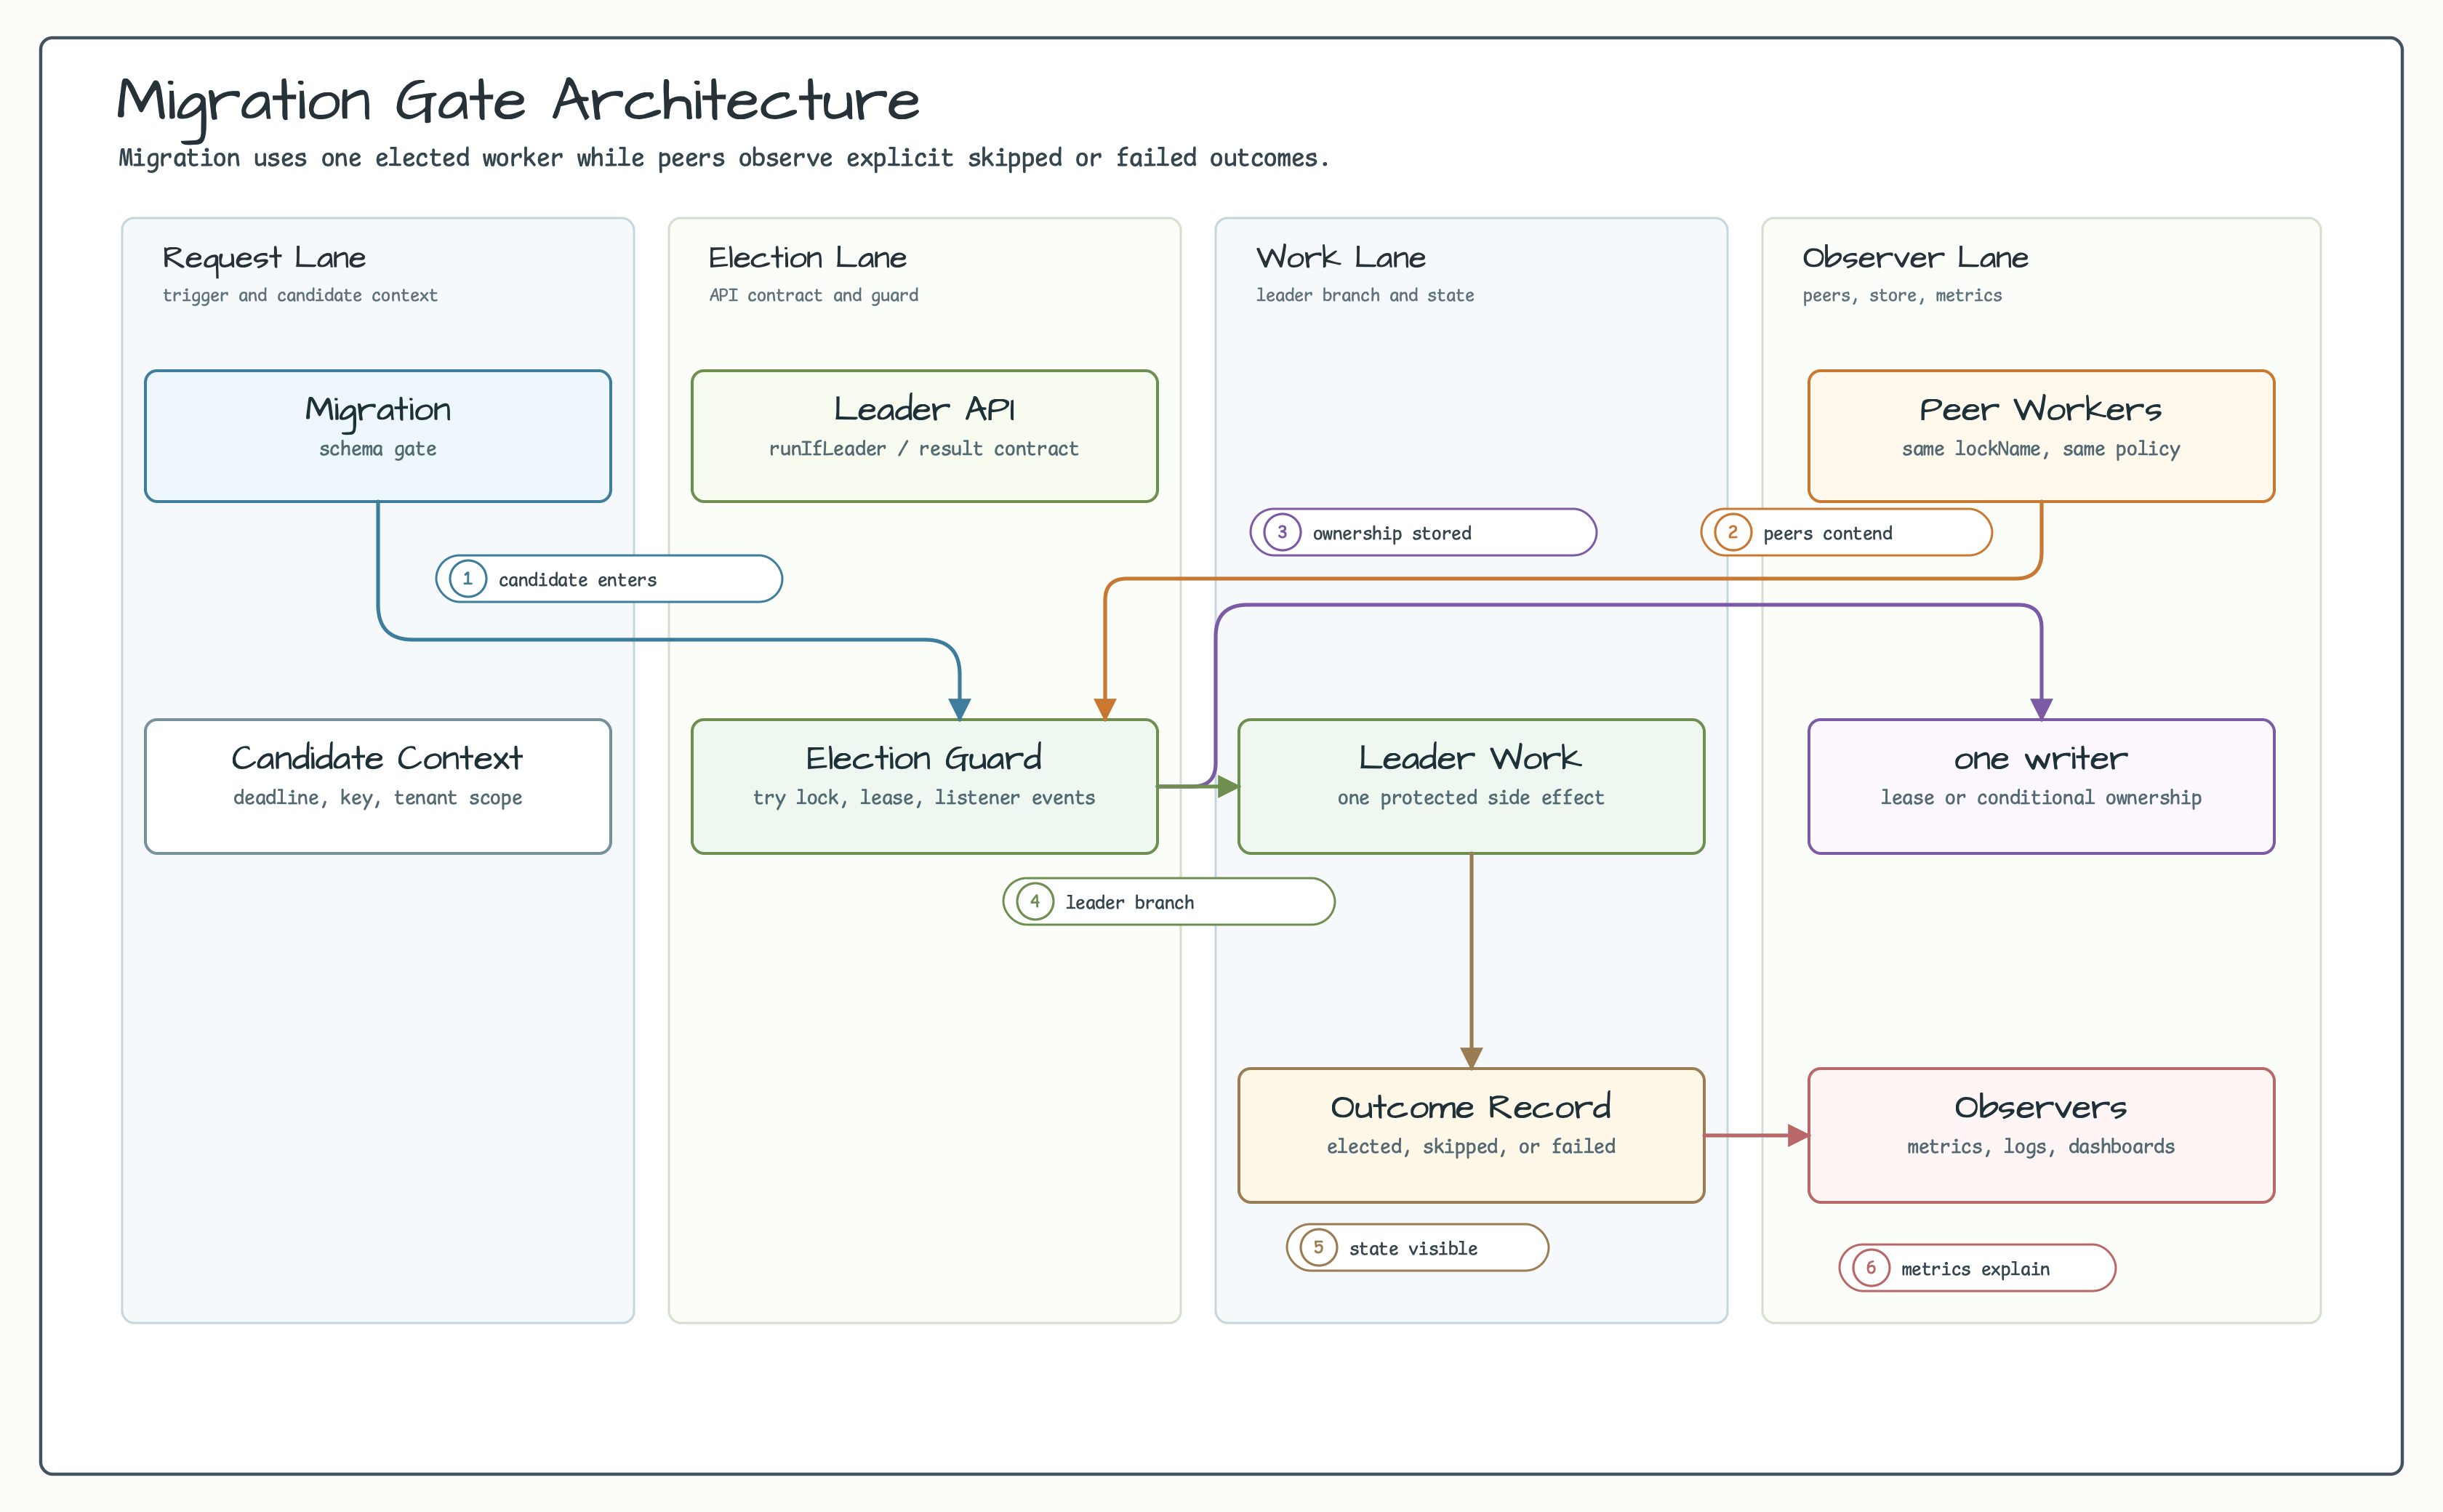This screenshot has width=2443, height=1512.
Task: Click step 5 number badge
Action: (1318, 1247)
